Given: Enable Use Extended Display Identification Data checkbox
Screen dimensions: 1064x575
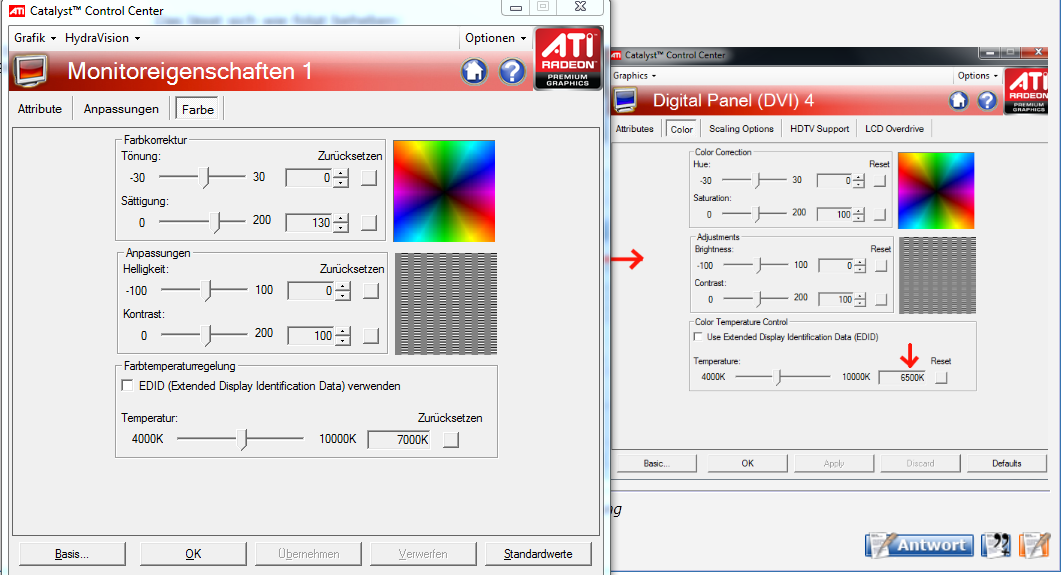Looking at the screenshot, I should coord(698,337).
